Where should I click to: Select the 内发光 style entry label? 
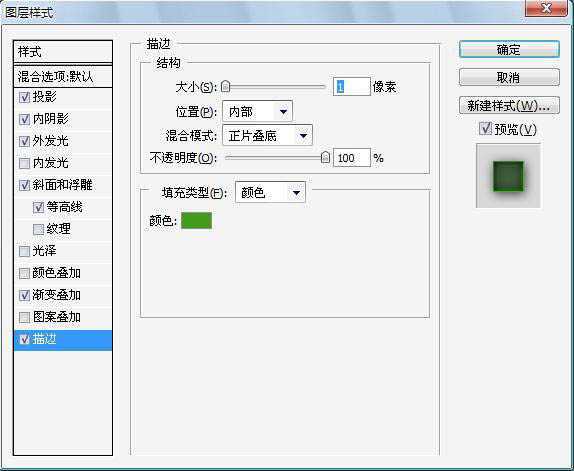click(51, 163)
